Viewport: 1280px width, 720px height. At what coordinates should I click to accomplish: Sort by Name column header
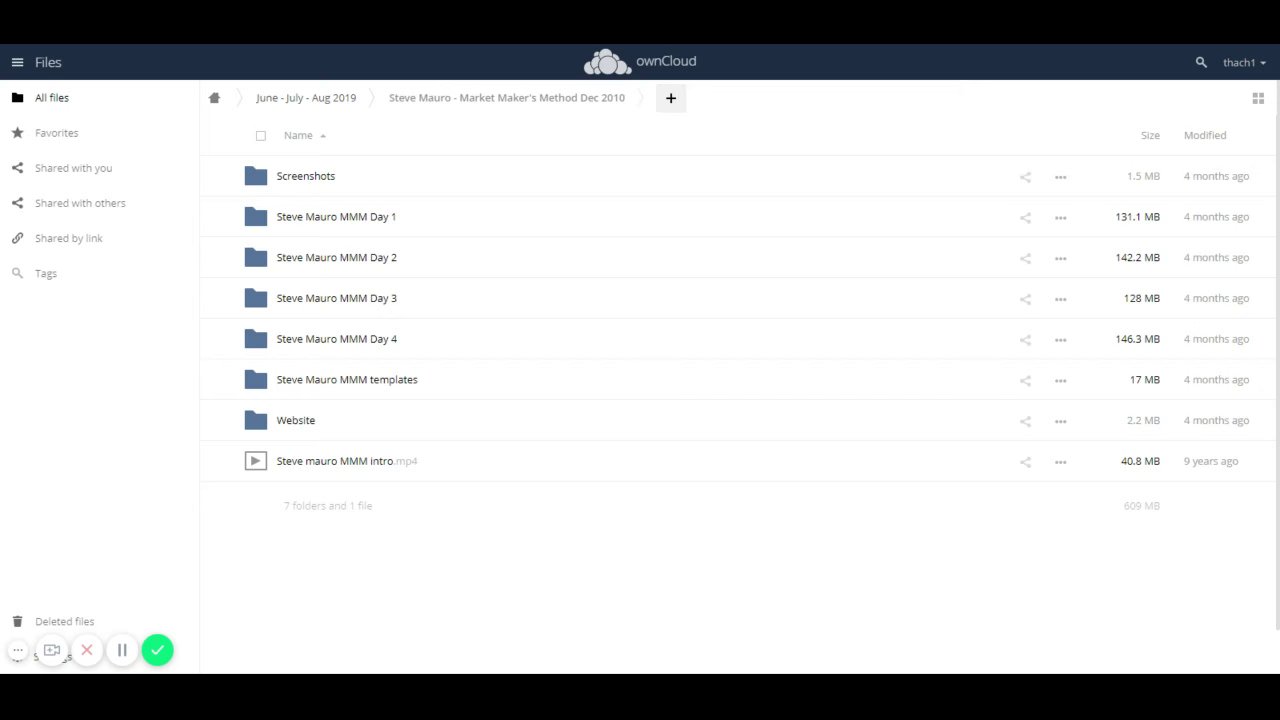click(x=298, y=136)
